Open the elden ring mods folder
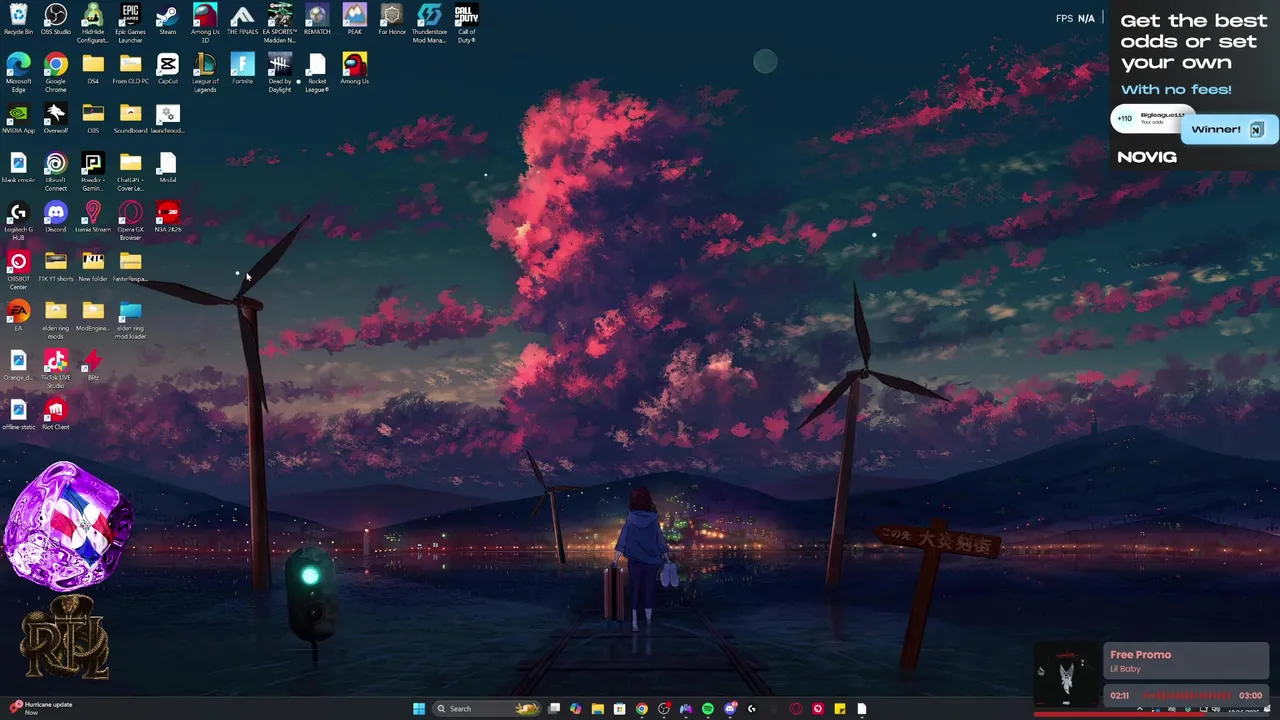The image size is (1280, 720). tap(56, 321)
